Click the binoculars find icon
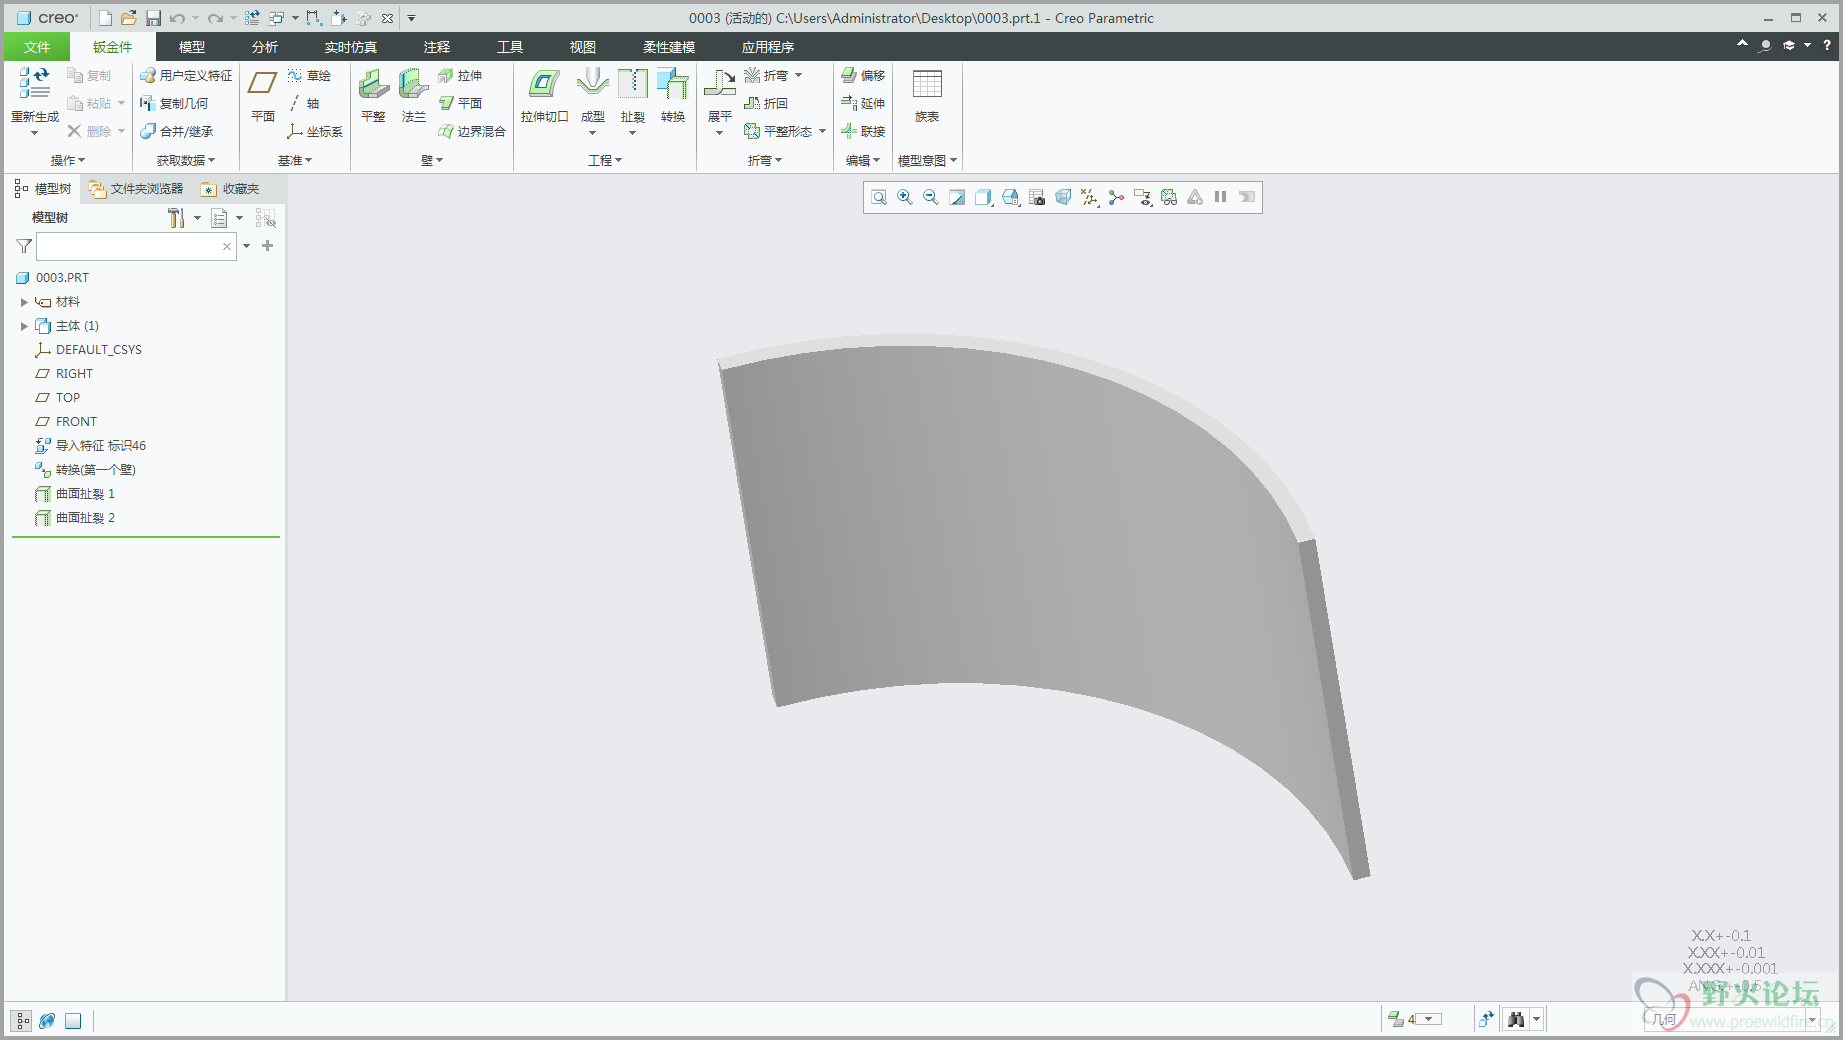Screen dimensions: 1843x1040 coord(1516,1020)
